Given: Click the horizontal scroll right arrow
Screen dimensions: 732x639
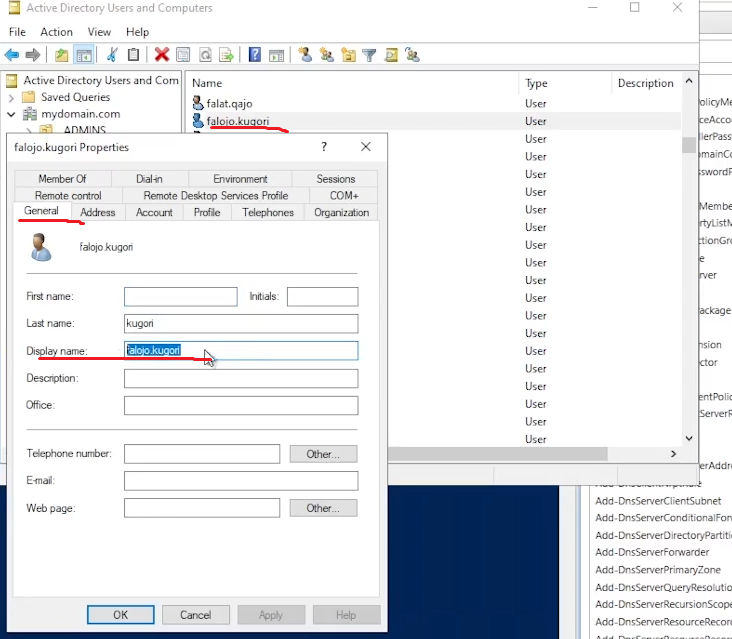Looking at the screenshot, I should [673, 454].
